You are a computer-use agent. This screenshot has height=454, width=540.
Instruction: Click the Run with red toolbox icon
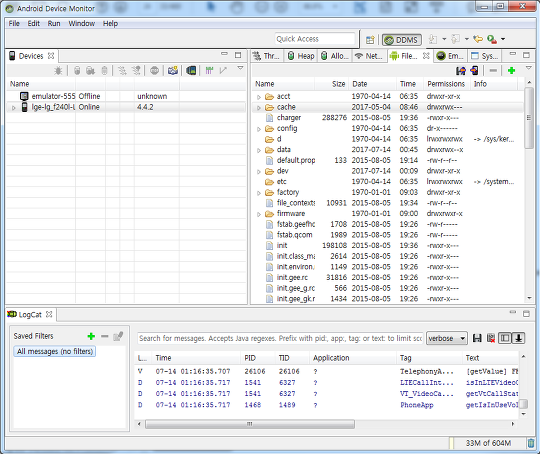pyautogui.click(x=492, y=39)
